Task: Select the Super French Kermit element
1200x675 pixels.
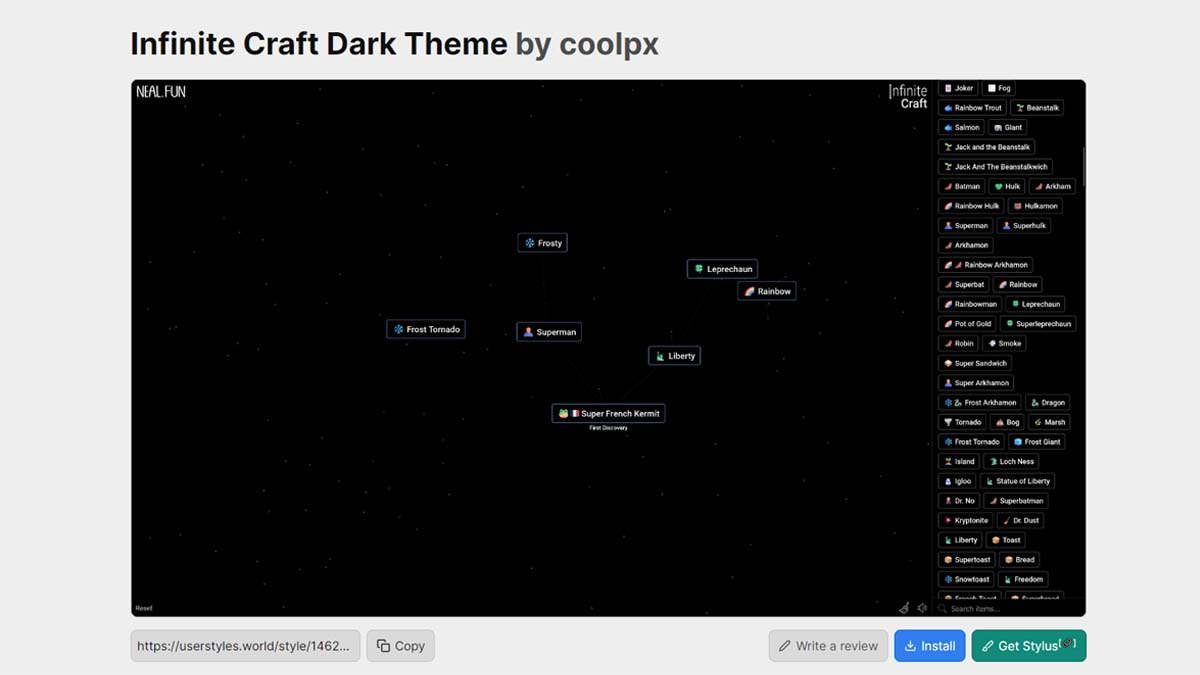Action: pyautogui.click(x=608, y=413)
